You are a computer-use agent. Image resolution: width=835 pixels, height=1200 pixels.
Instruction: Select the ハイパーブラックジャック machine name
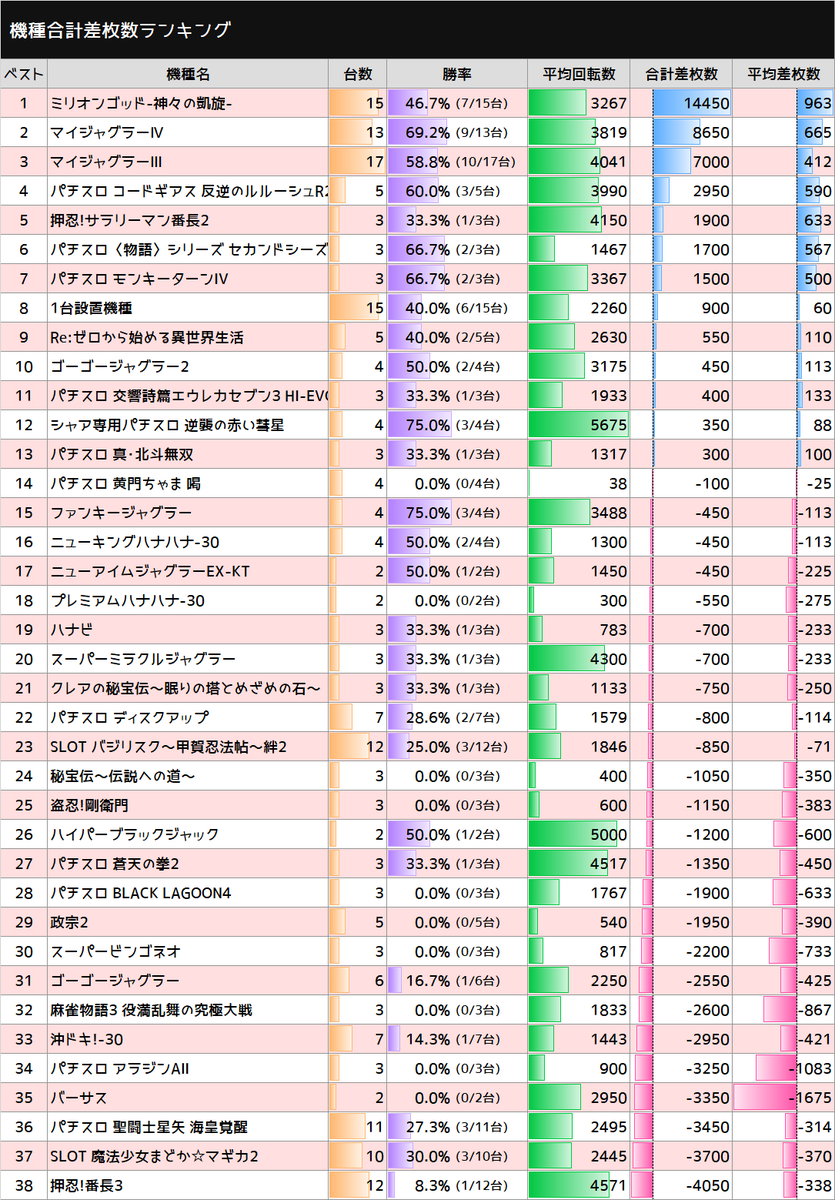134,835
